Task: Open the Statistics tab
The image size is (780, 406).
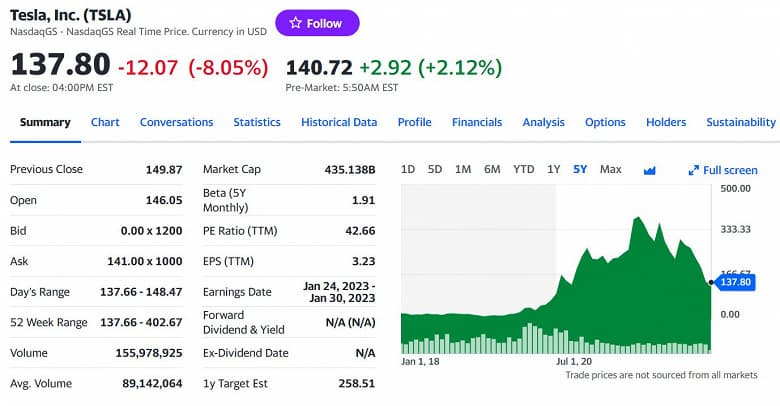Action: (257, 122)
